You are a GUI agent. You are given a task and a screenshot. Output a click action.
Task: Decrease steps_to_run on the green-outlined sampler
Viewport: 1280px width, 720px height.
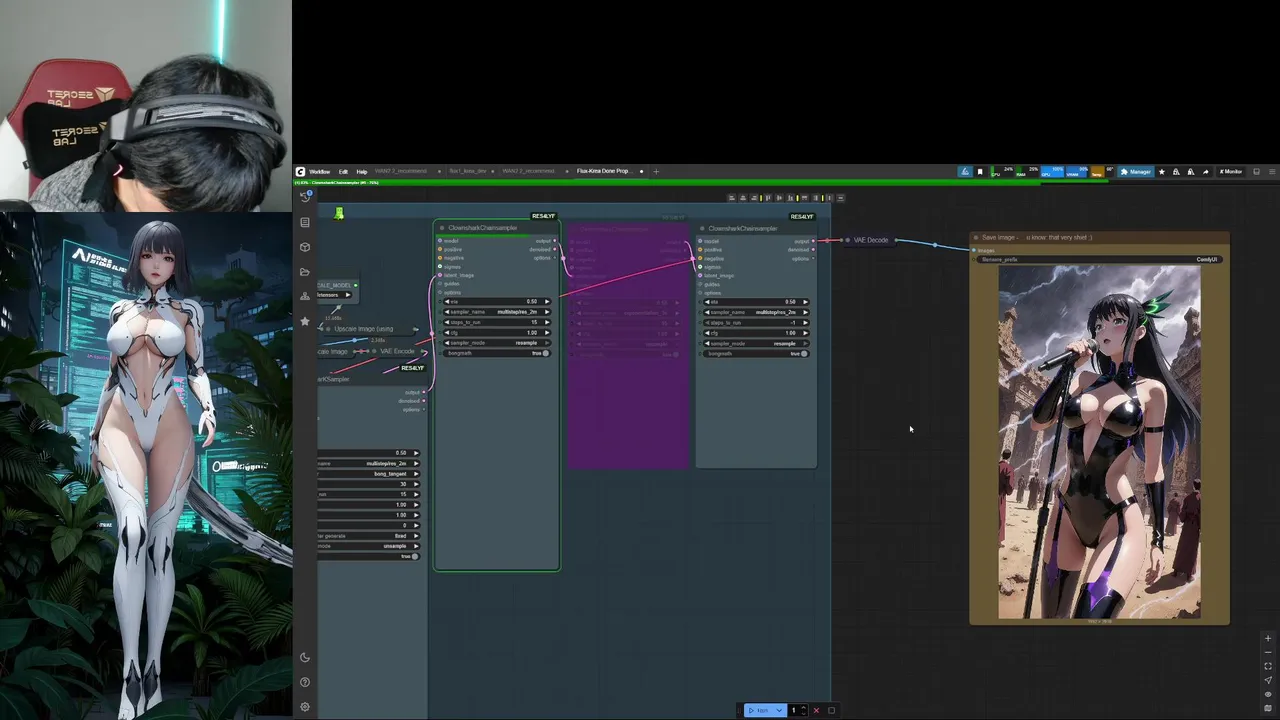pyautogui.click(x=446, y=322)
